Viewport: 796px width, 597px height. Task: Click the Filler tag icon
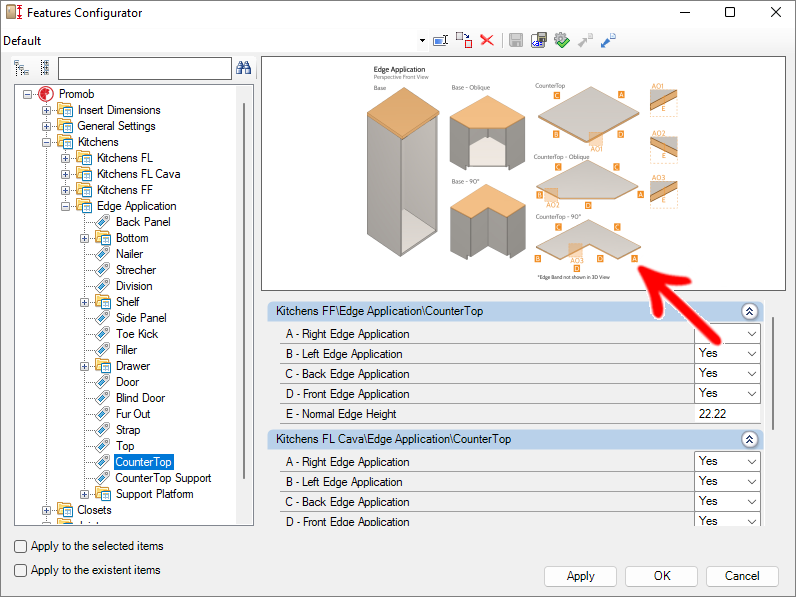103,350
